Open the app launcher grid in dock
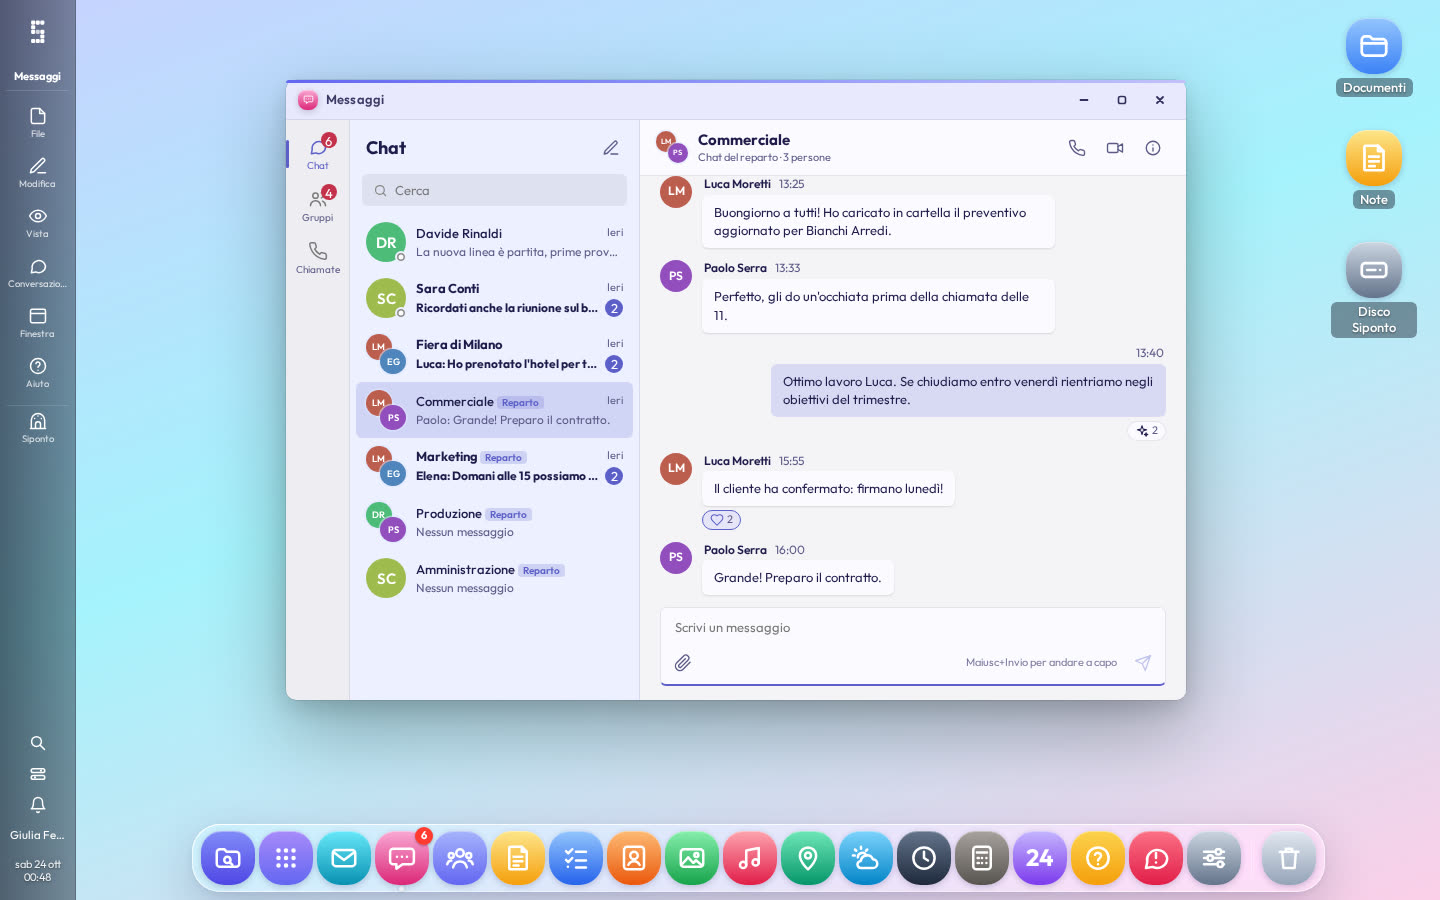Image resolution: width=1440 pixels, height=900 pixels. tap(286, 858)
